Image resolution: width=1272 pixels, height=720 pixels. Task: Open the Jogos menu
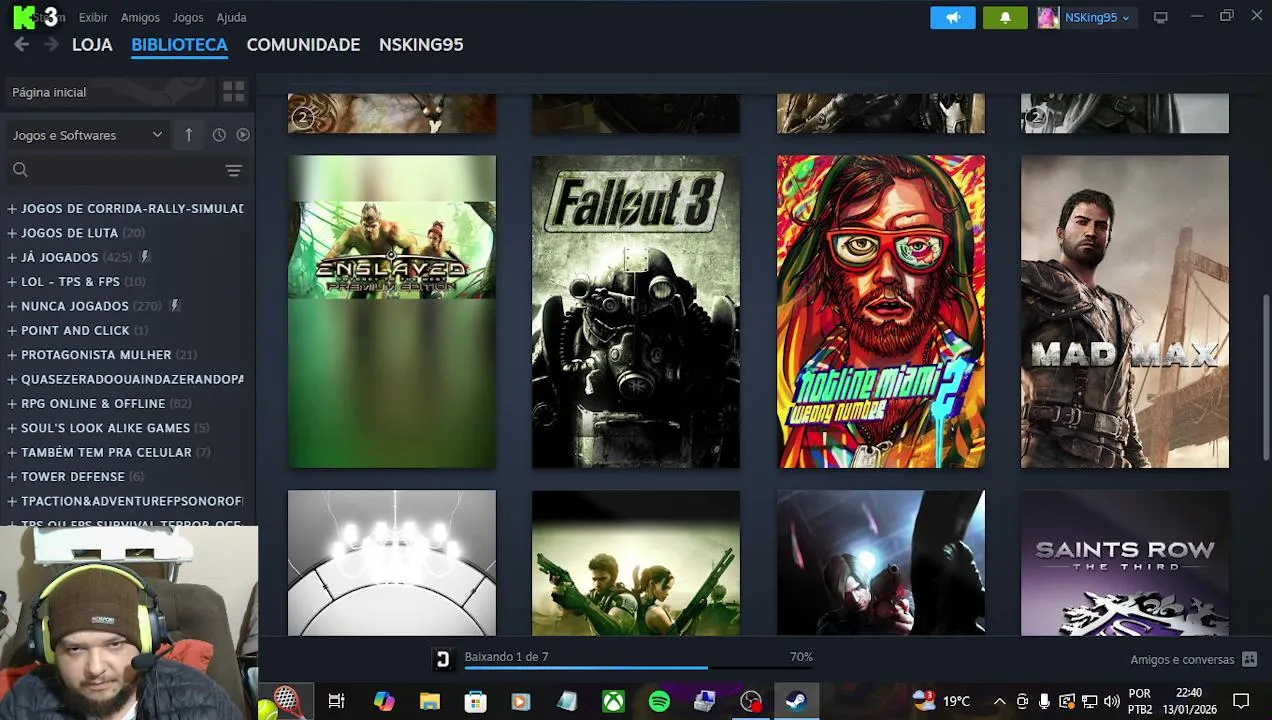point(188,17)
